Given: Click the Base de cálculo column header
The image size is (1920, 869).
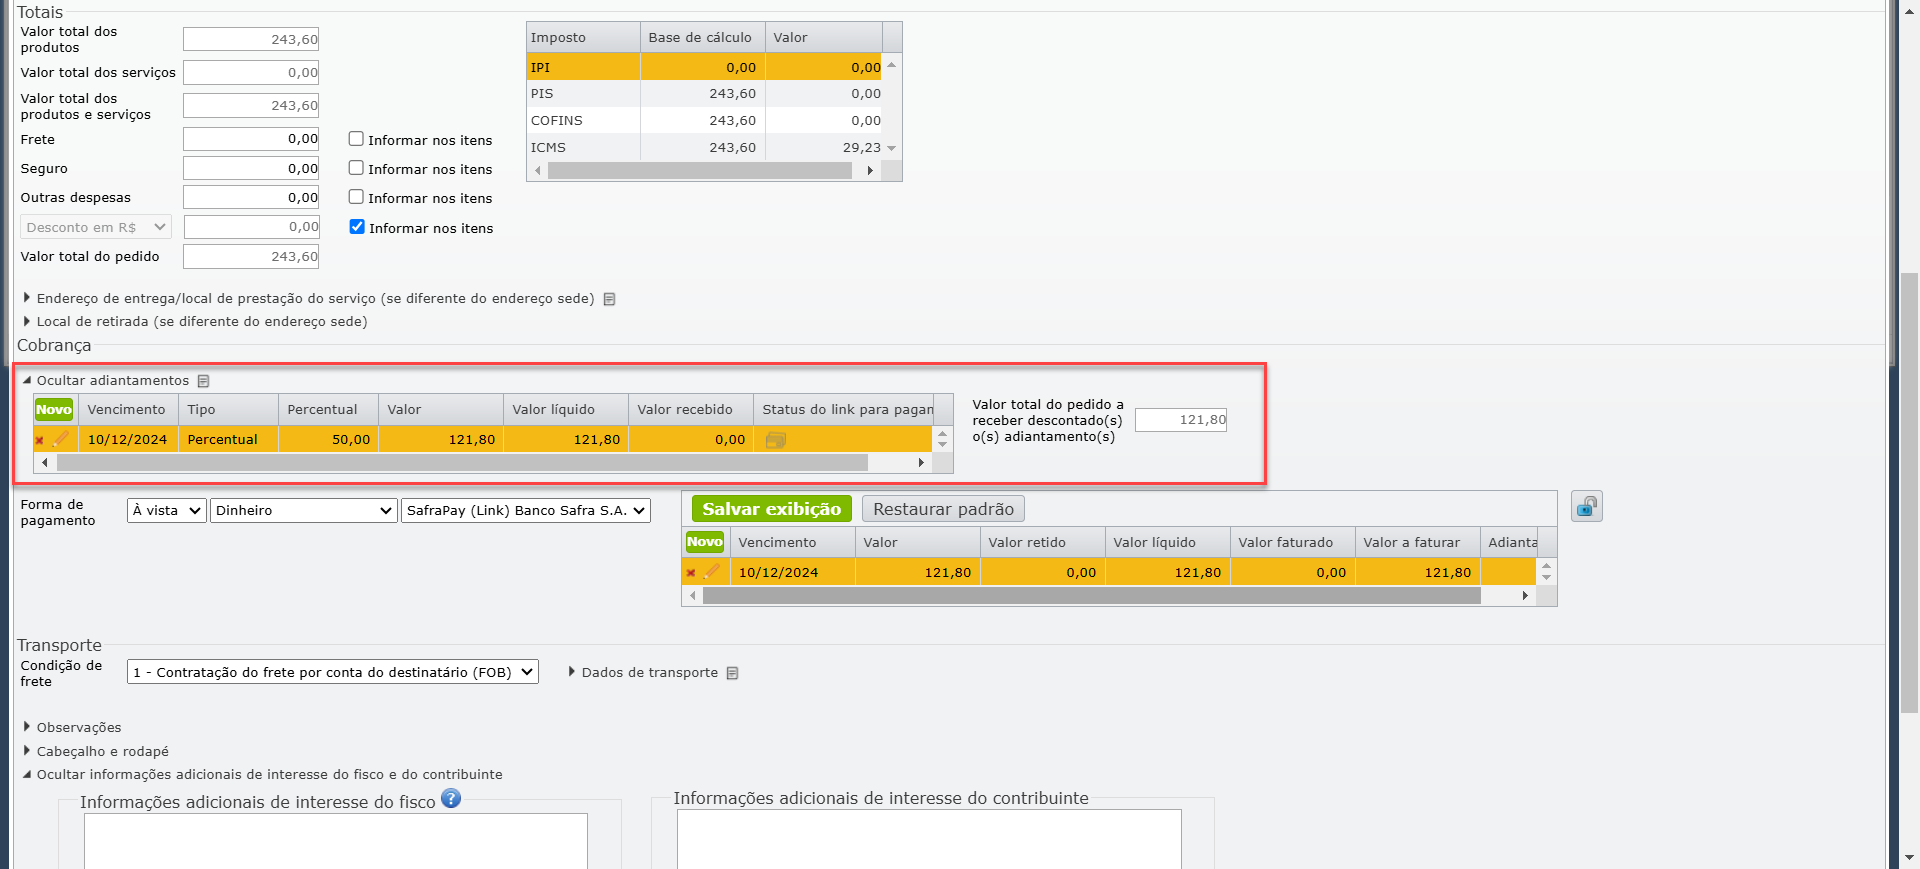Looking at the screenshot, I should (x=703, y=38).
